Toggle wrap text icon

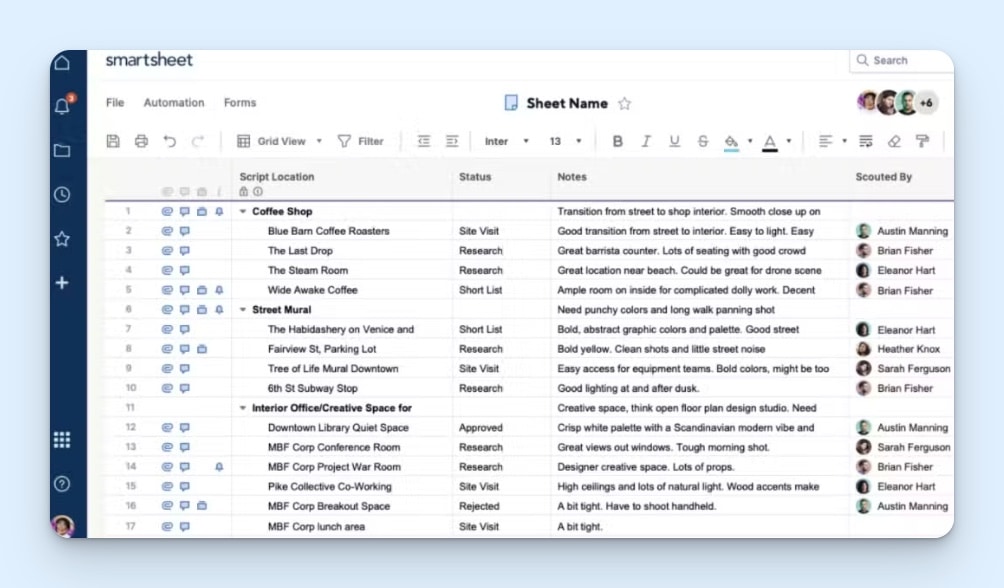tap(866, 141)
